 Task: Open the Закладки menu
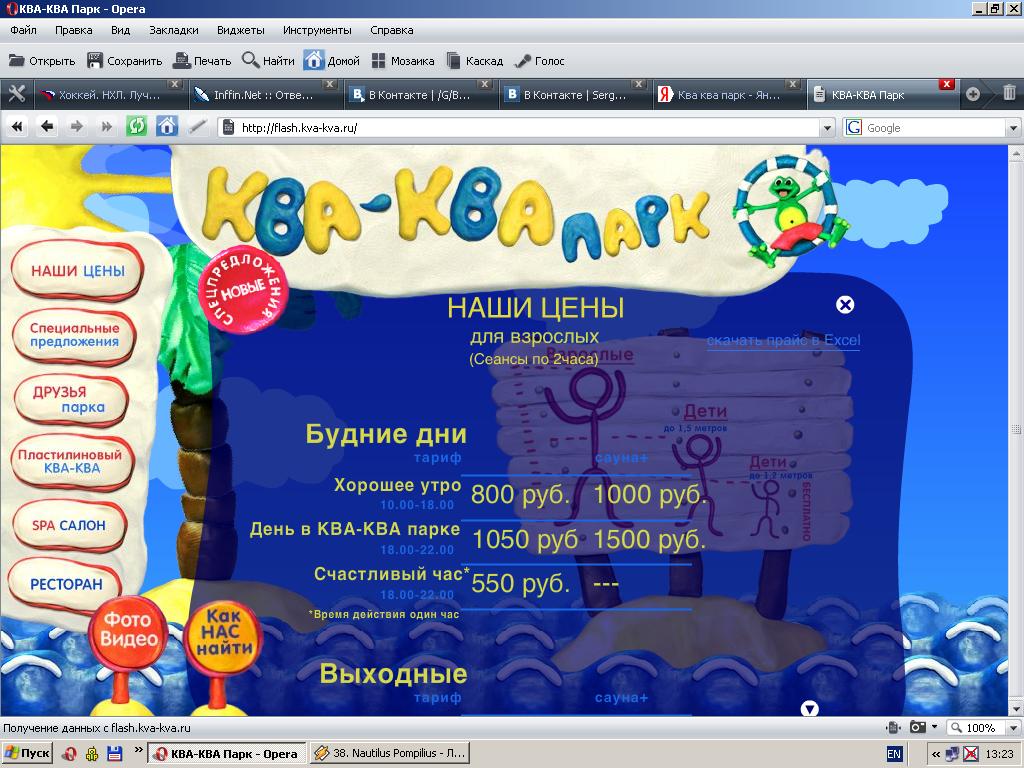click(173, 30)
